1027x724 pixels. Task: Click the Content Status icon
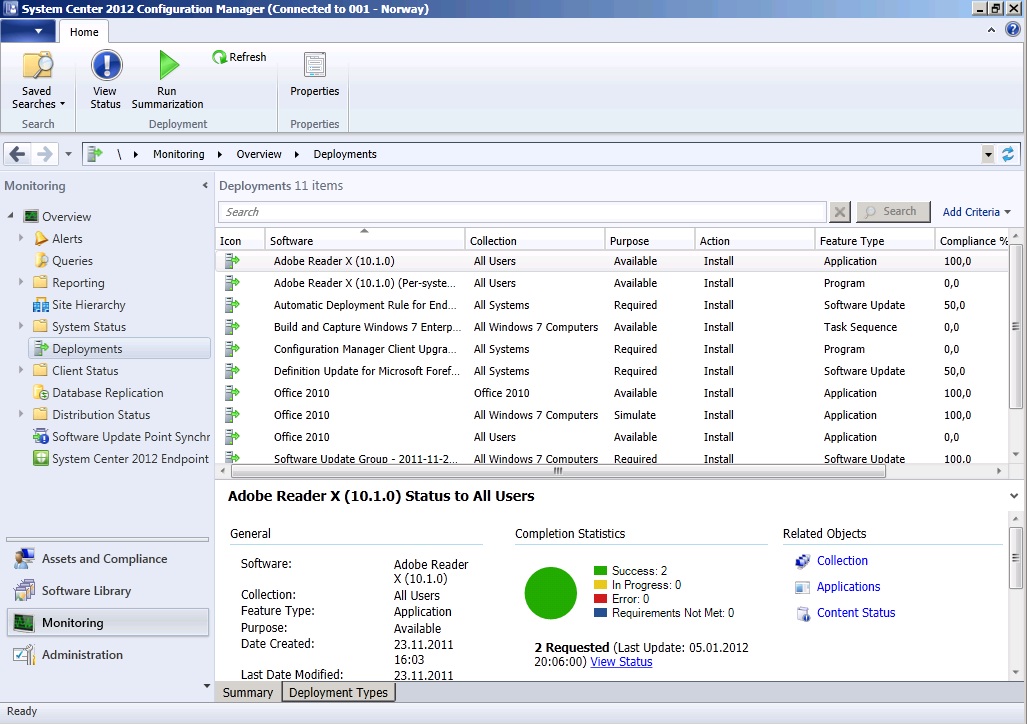[802, 613]
